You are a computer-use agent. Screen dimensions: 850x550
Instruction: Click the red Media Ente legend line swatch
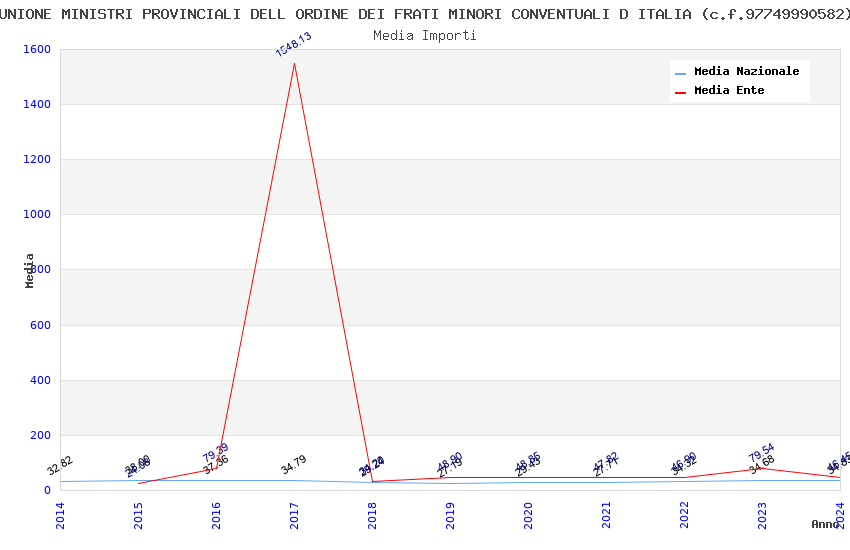tap(680, 93)
